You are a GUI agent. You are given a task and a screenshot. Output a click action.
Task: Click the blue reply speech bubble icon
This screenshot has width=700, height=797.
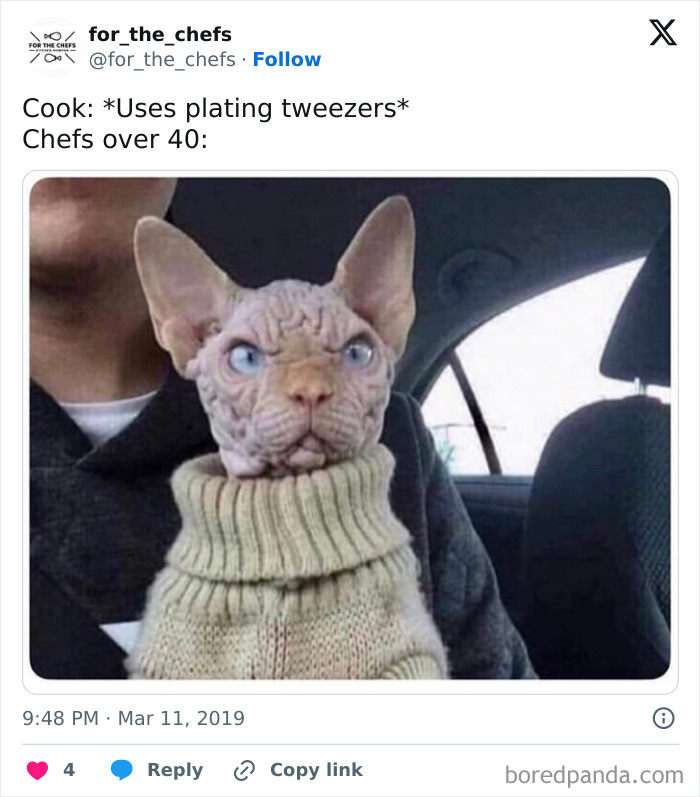122,770
